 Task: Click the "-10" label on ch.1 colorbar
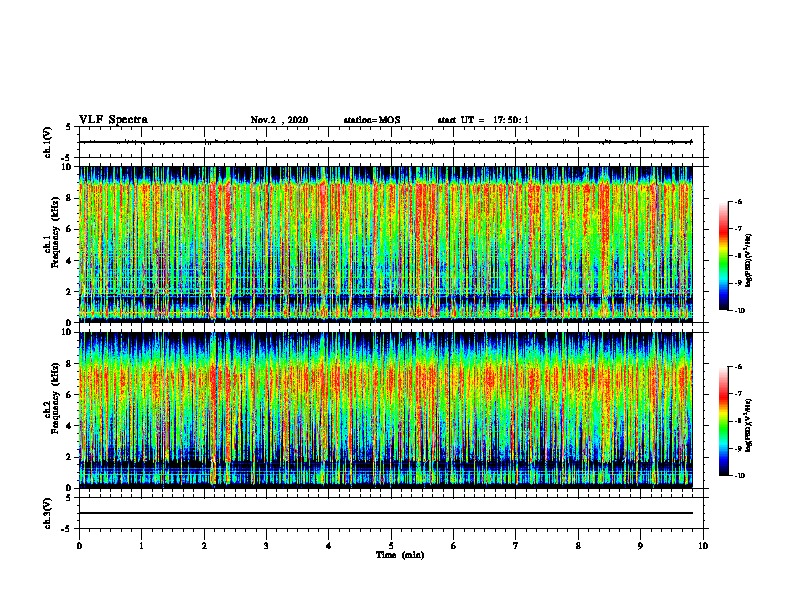click(x=740, y=311)
